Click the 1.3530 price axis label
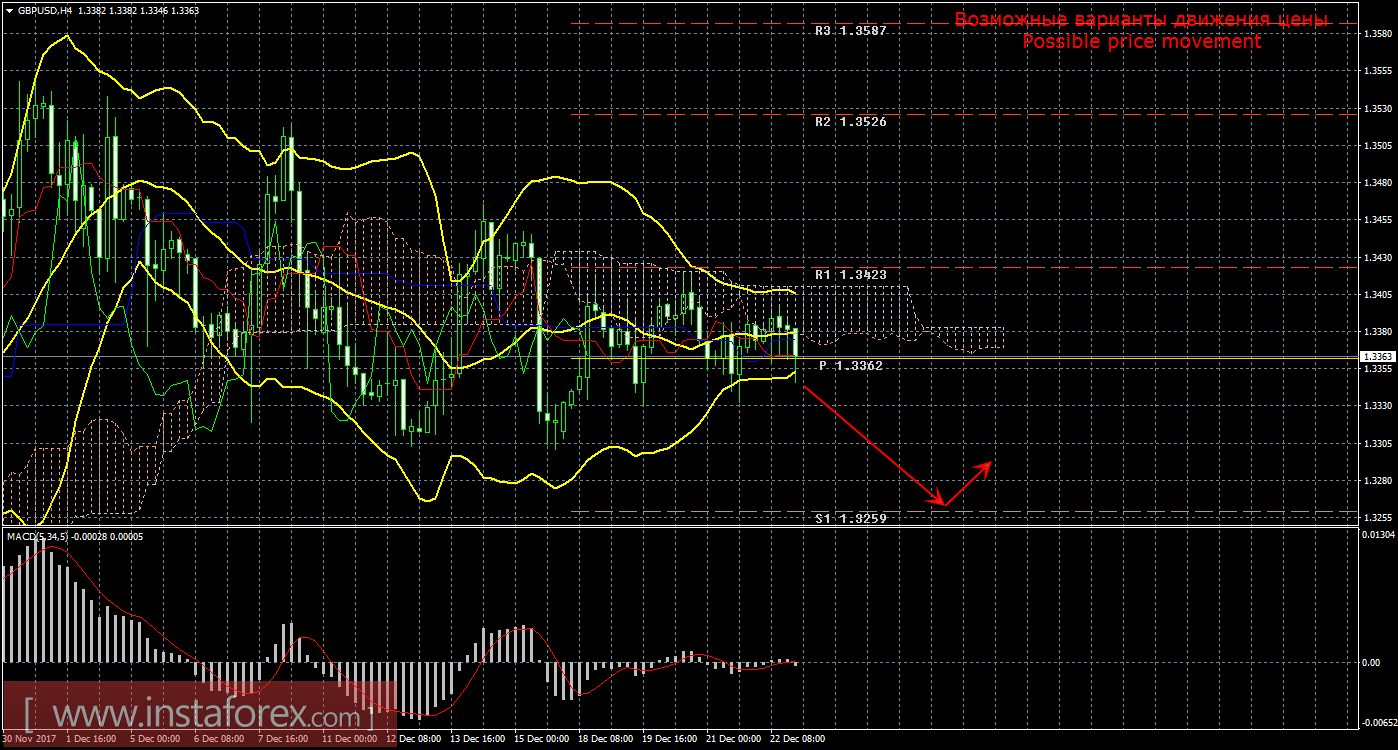Viewport: 1398px width, 750px height. [x=1377, y=108]
